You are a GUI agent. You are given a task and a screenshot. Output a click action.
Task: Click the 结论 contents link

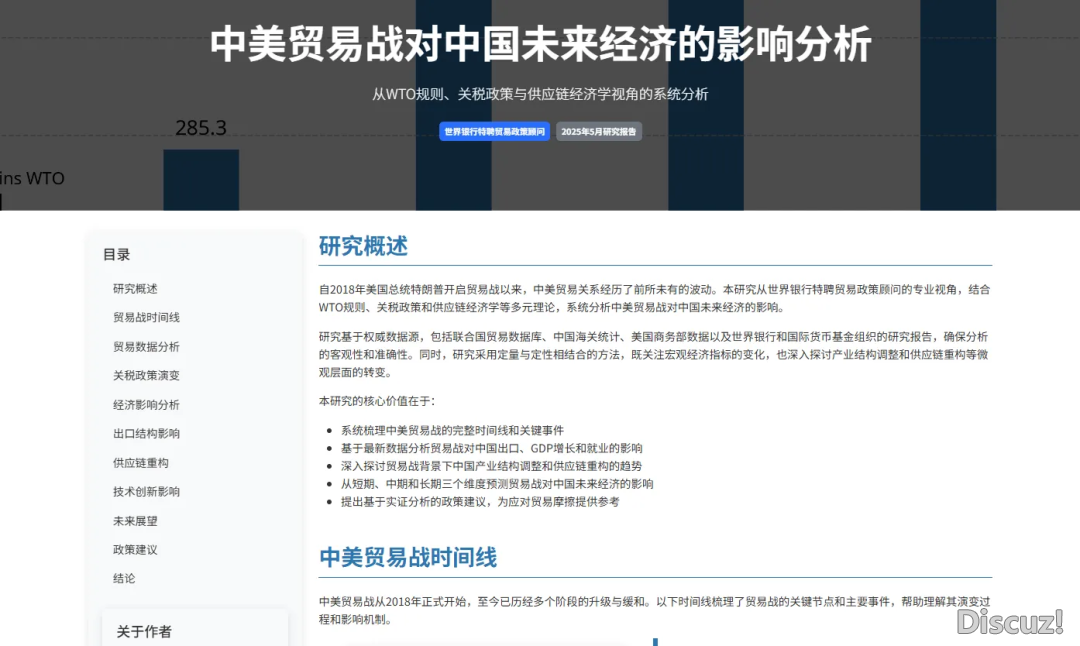[x=124, y=579]
